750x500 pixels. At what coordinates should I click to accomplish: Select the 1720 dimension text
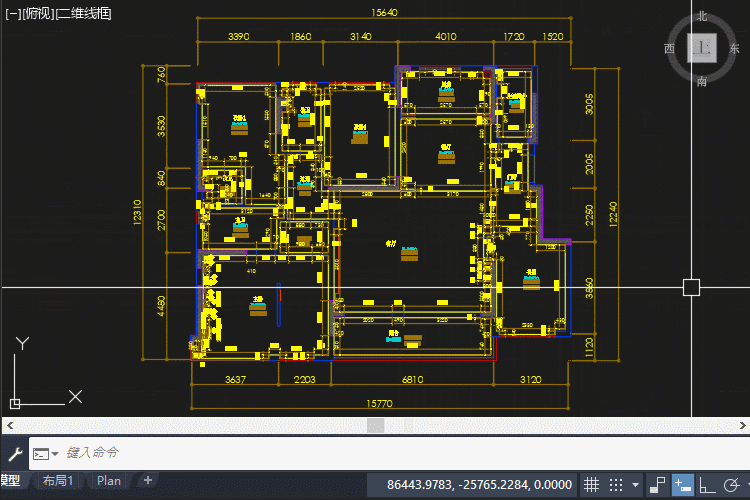point(514,36)
